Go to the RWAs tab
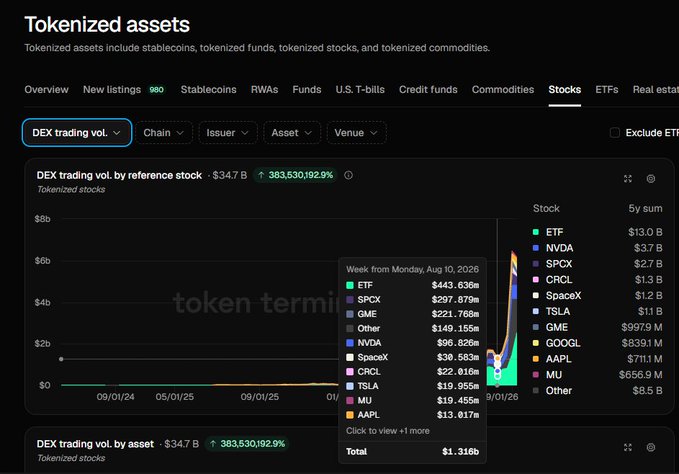 (264, 90)
